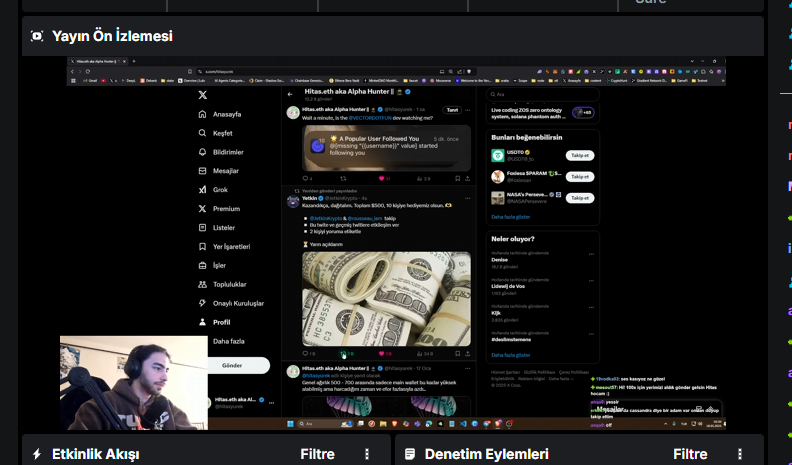Open the Daha fazla menu item
The height and width of the screenshot is (465, 792).
tap(228, 341)
